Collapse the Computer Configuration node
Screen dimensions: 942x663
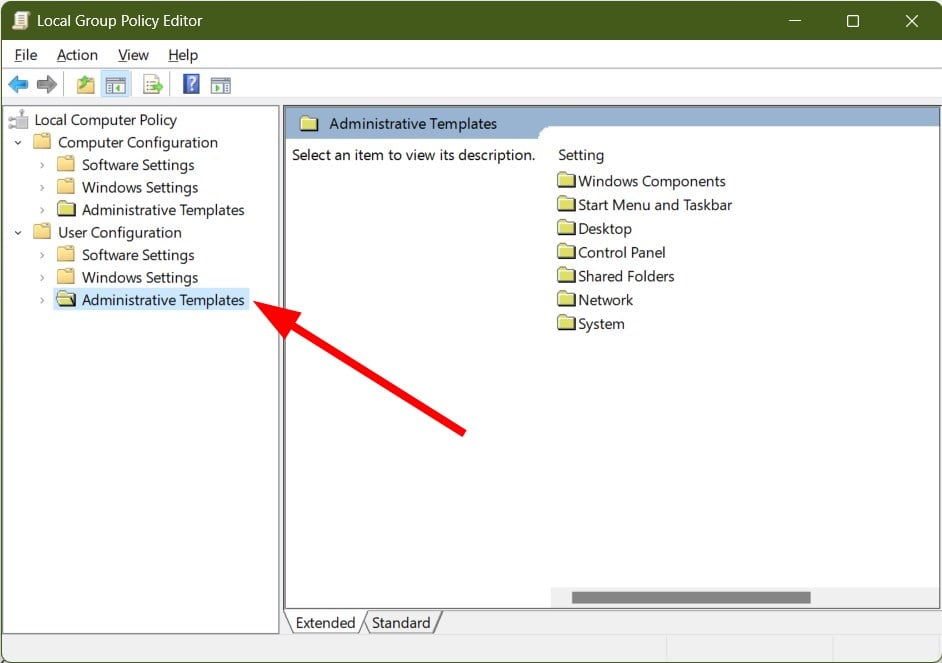18,142
